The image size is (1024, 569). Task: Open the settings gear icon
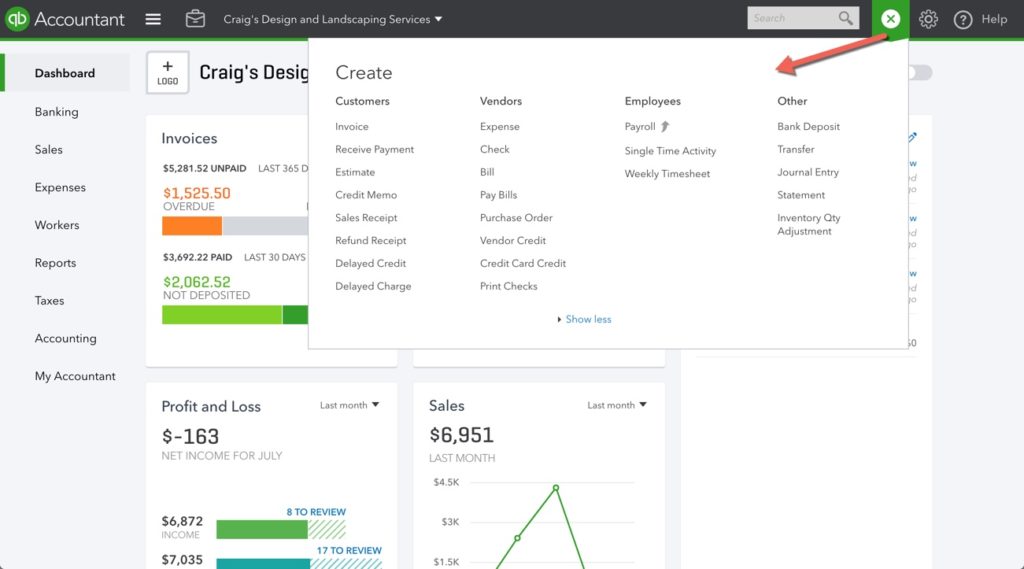(x=928, y=19)
